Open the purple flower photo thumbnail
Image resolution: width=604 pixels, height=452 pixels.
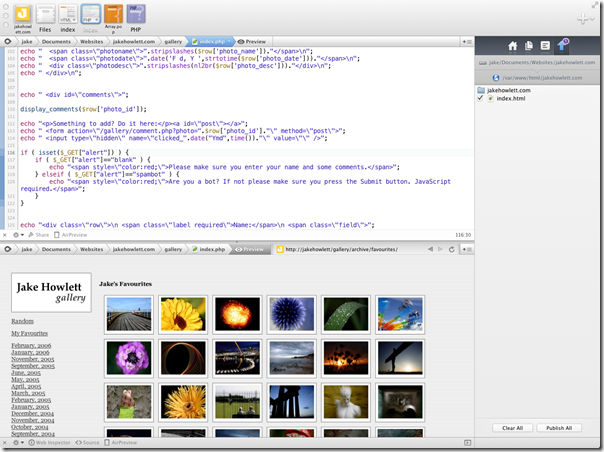click(x=129, y=358)
